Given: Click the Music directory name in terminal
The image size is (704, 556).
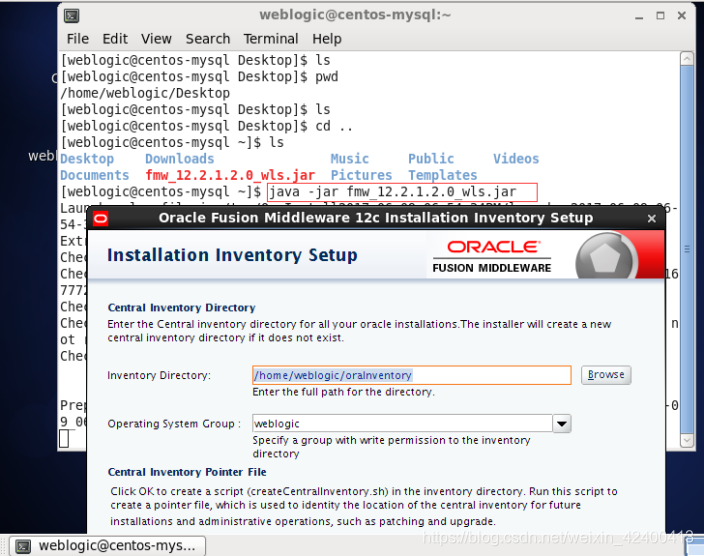Looking at the screenshot, I should (350, 159).
